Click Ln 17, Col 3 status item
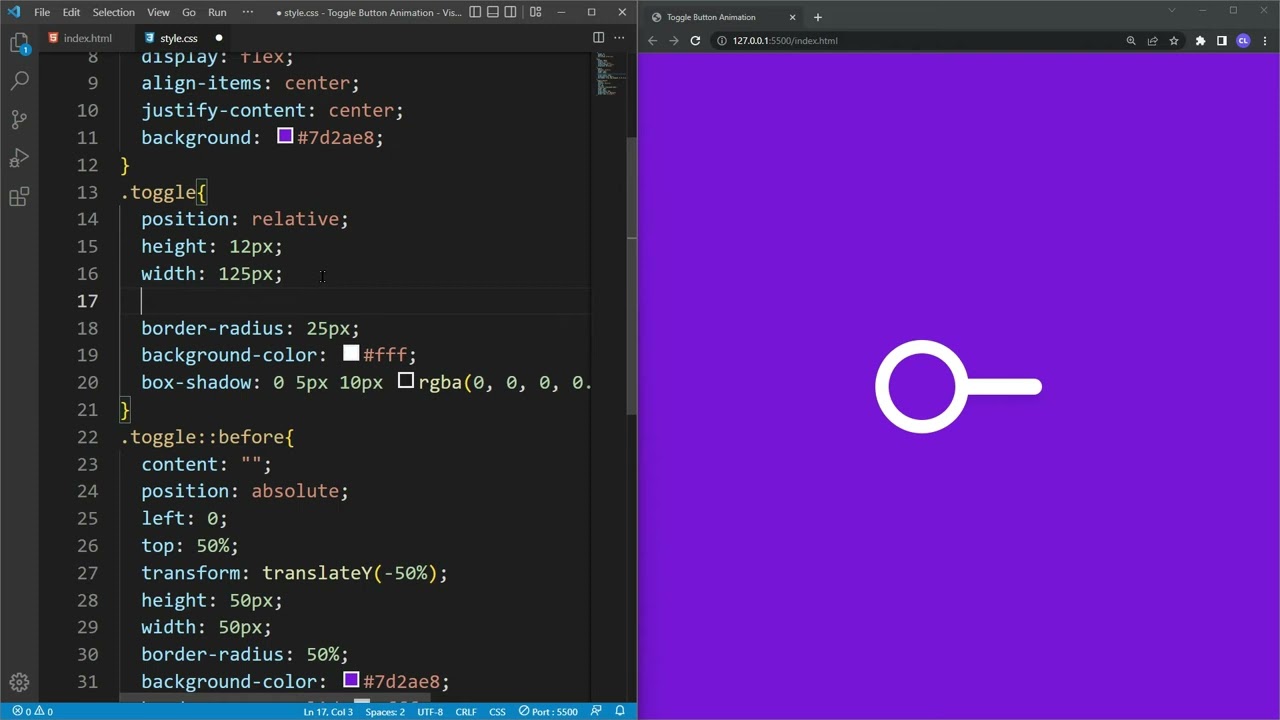 click(328, 711)
